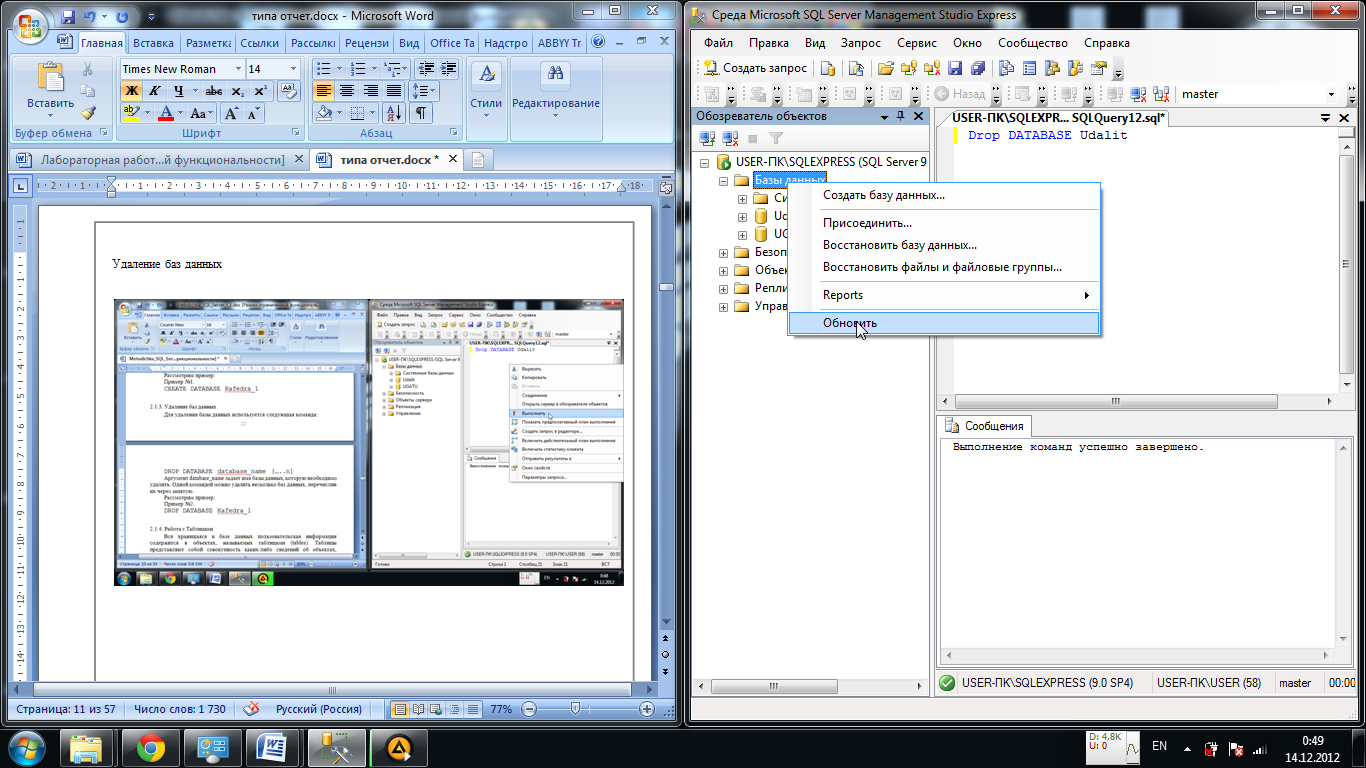Open the Вставка ribbon tab
Image resolution: width=1366 pixels, height=768 pixels.
tap(153, 43)
